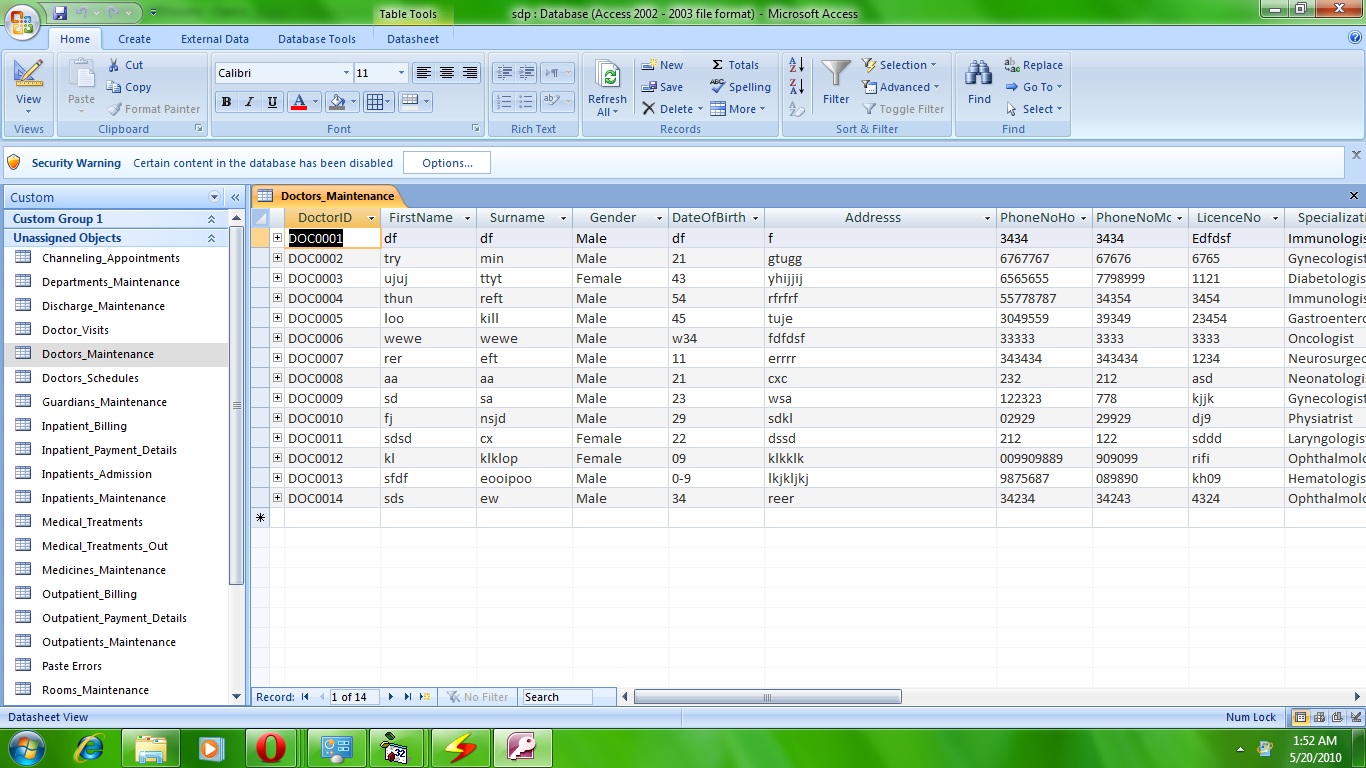Screen dimensions: 1366x768
Task: Click current record number box
Action: pos(355,697)
